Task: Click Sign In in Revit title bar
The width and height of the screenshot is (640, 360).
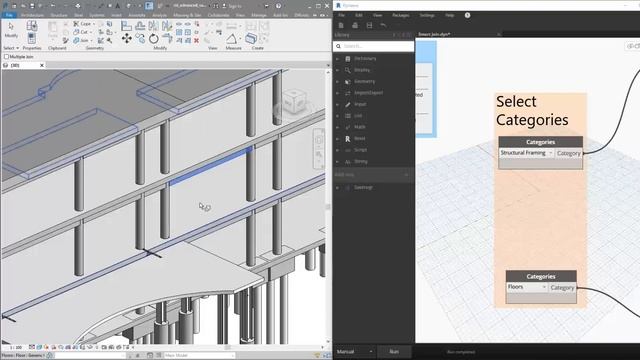Action: coord(232,6)
